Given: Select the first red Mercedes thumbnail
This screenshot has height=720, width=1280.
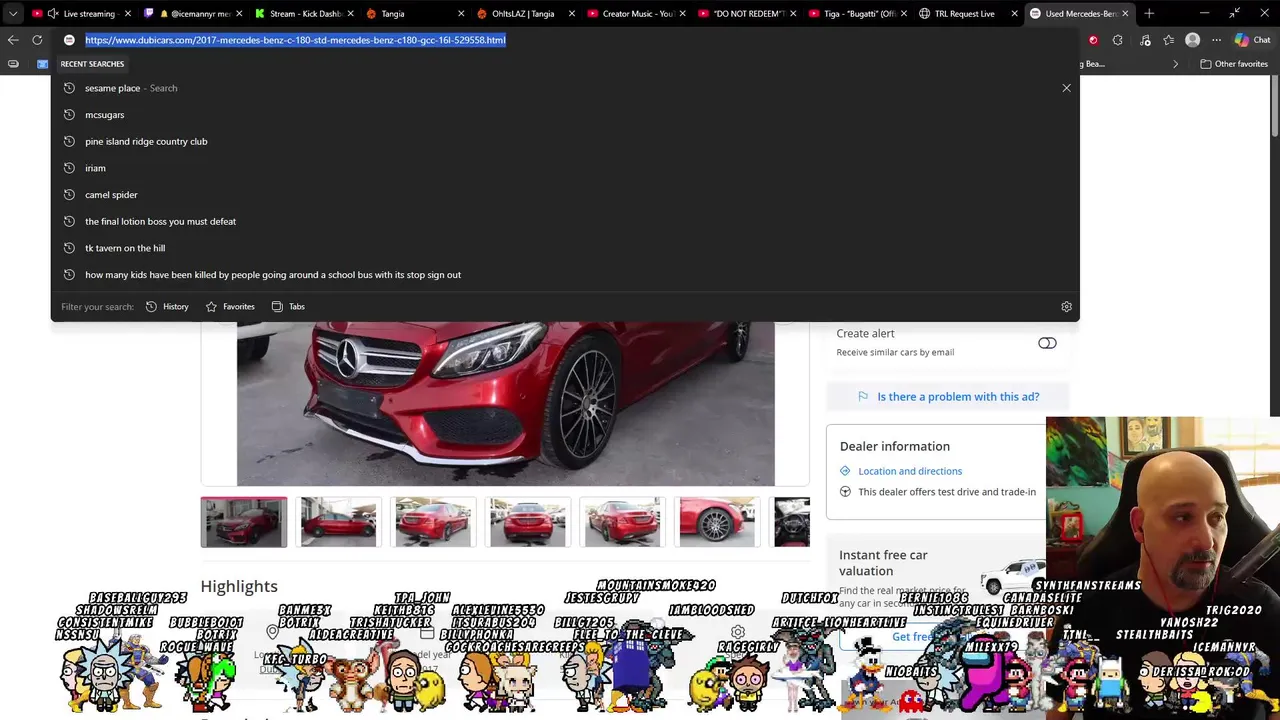Looking at the screenshot, I should click(x=244, y=522).
